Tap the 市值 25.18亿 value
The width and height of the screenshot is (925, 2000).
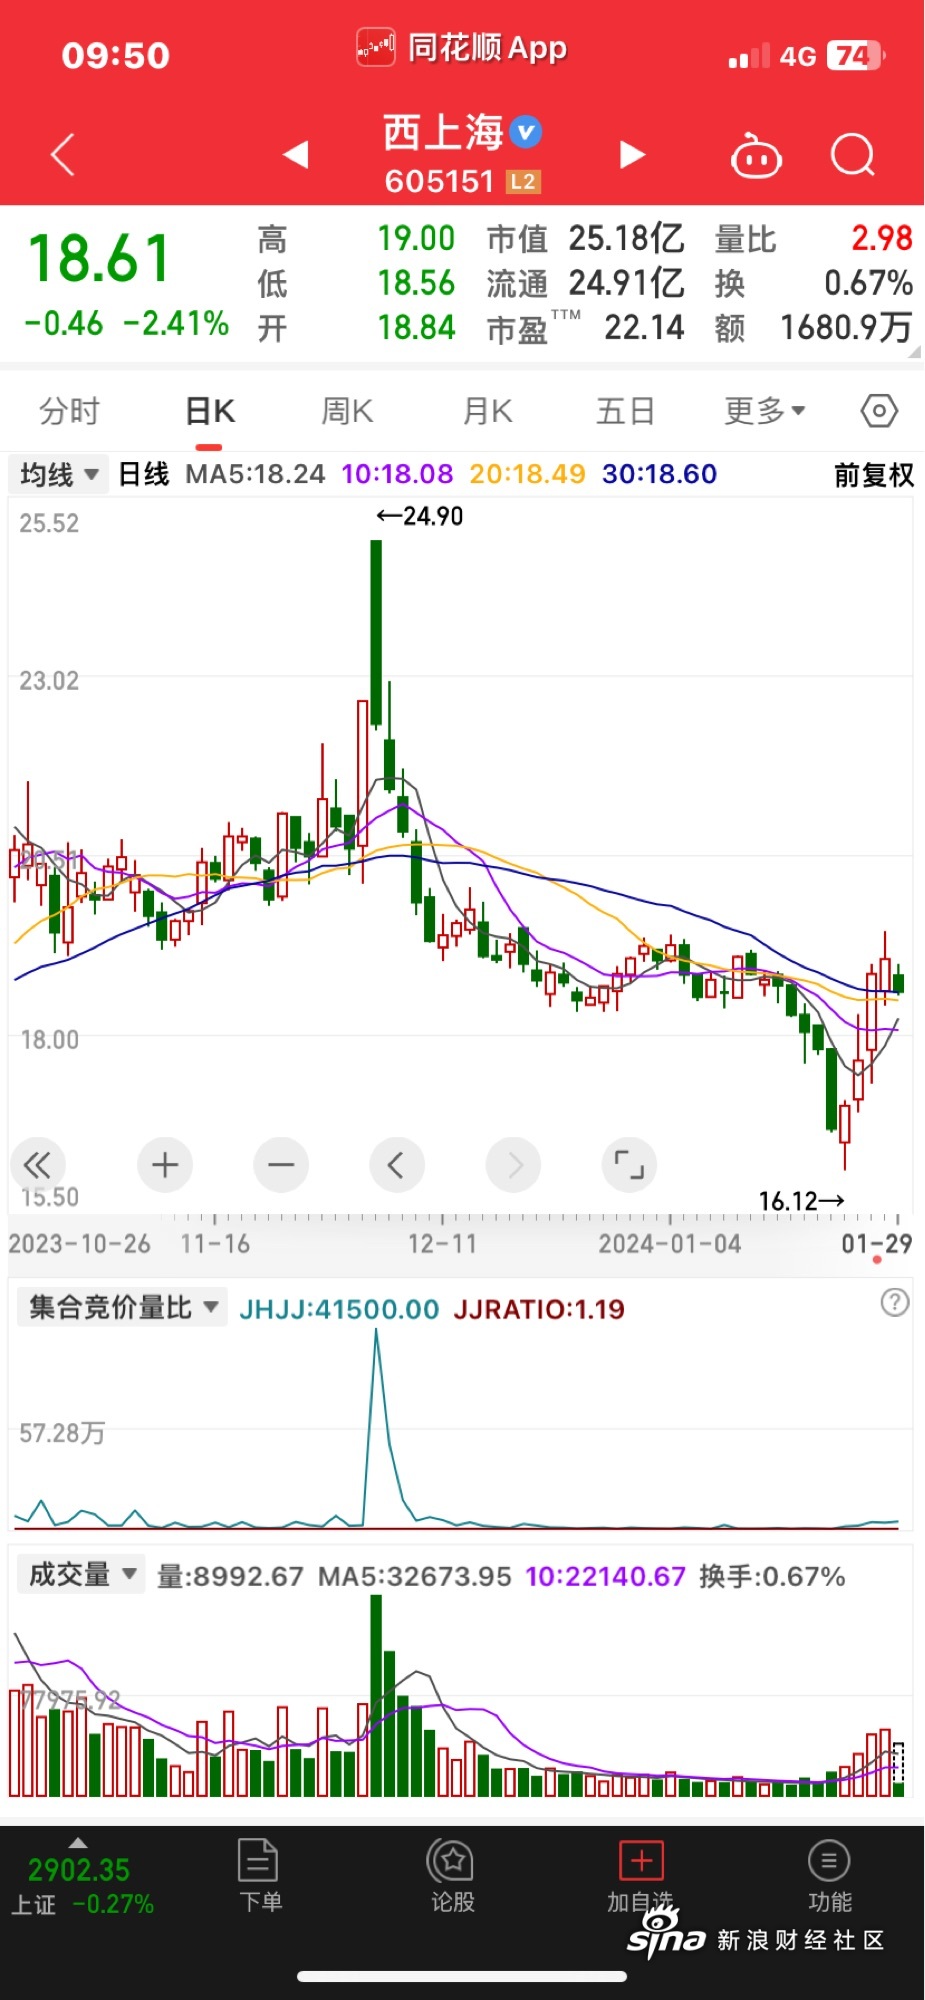pyautogui.click(x=626, y=238)
